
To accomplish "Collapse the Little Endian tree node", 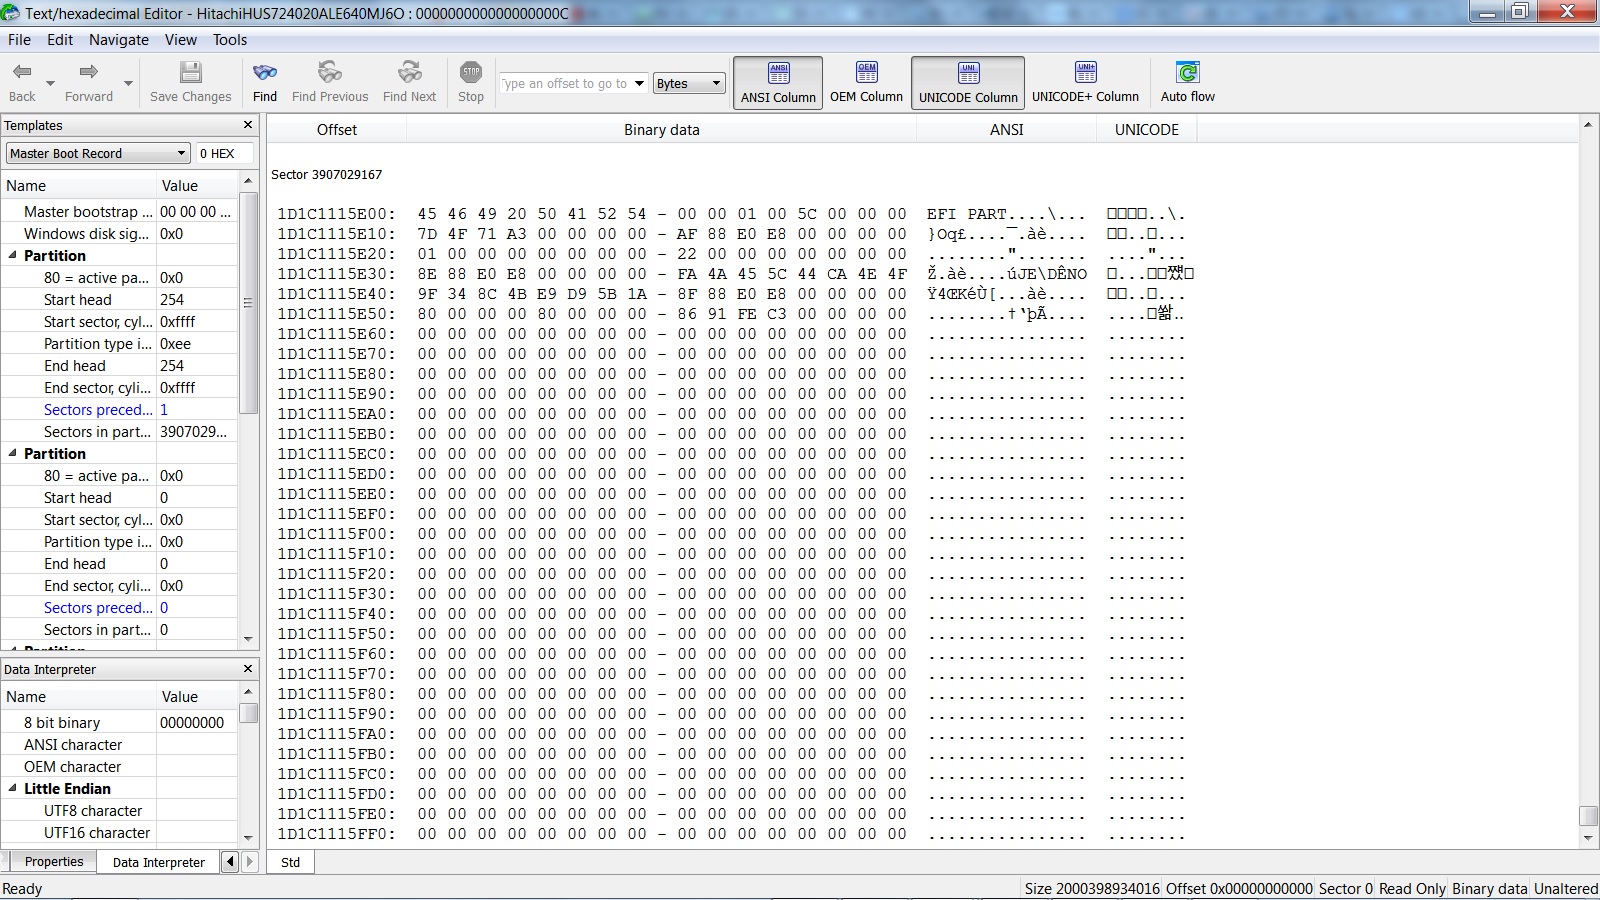I will pyautogui.click(x=13, y=788).
